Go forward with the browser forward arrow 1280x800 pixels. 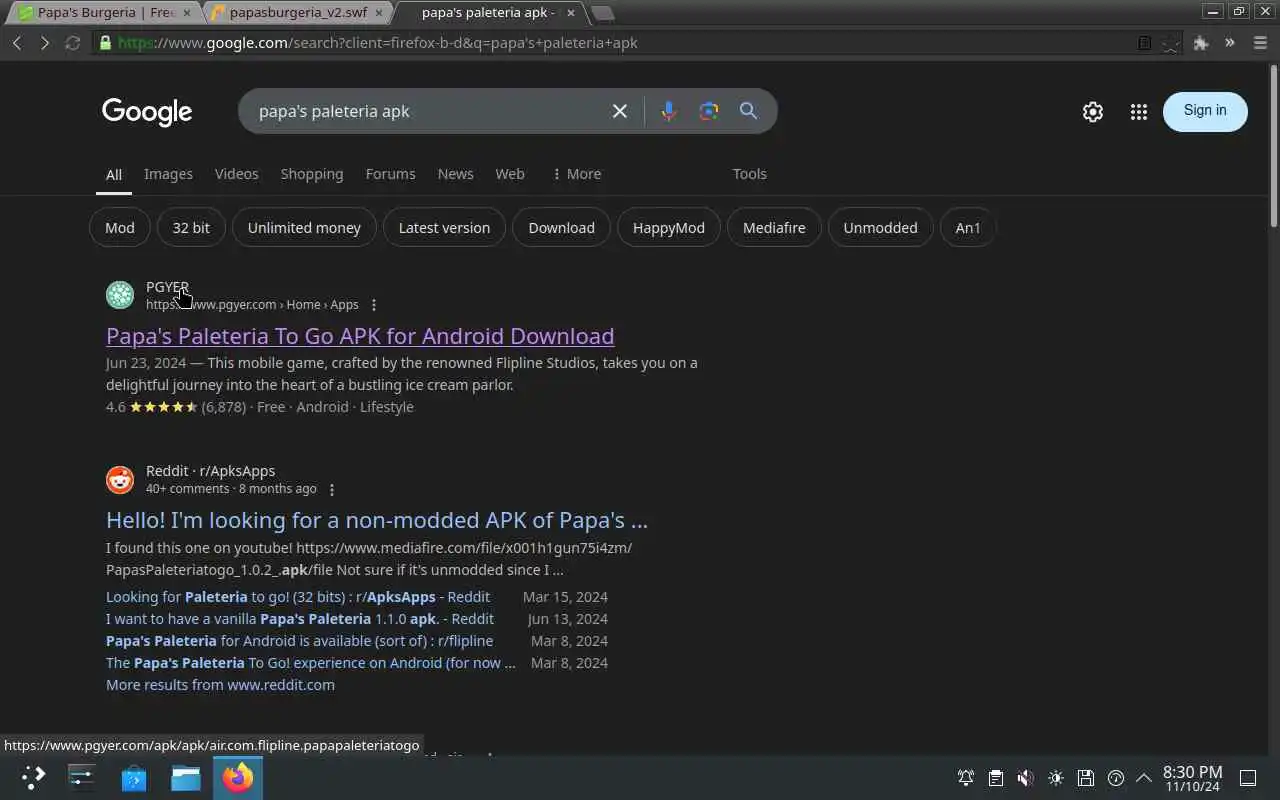44,43
